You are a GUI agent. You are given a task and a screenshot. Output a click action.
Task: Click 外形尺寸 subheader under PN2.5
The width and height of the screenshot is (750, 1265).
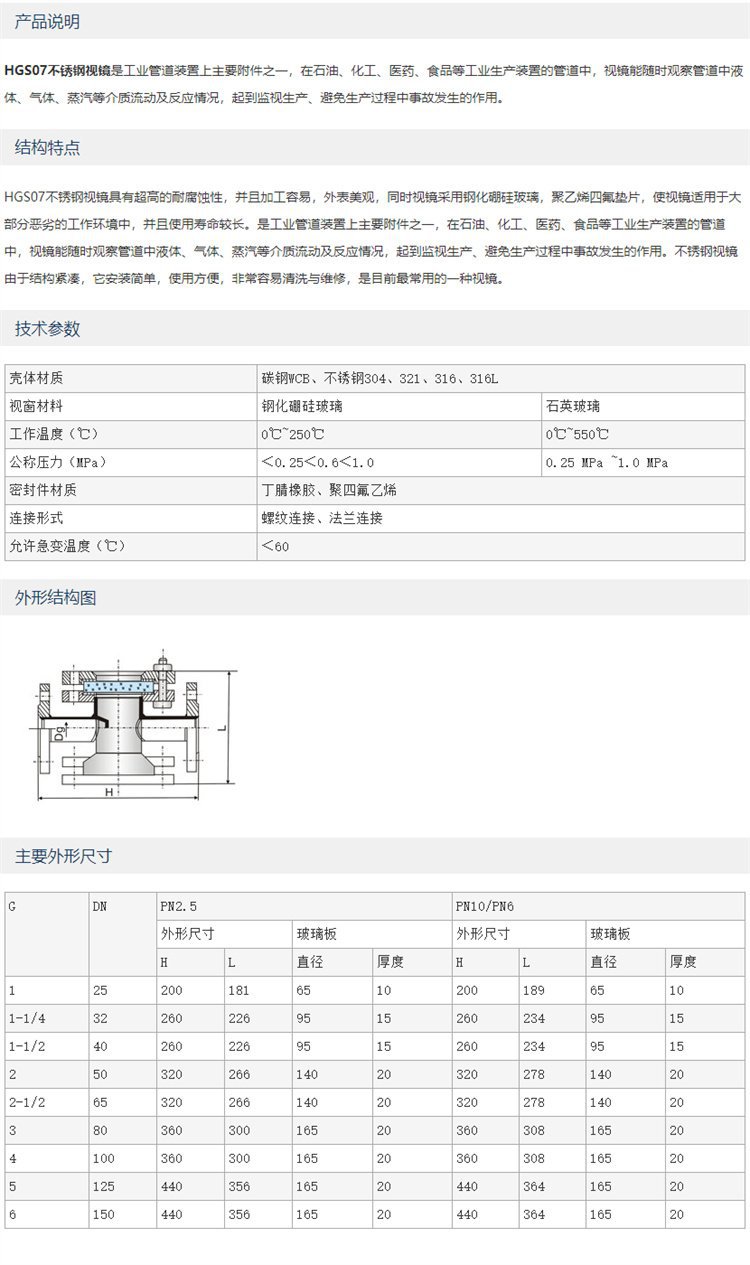tap(224, 934)
